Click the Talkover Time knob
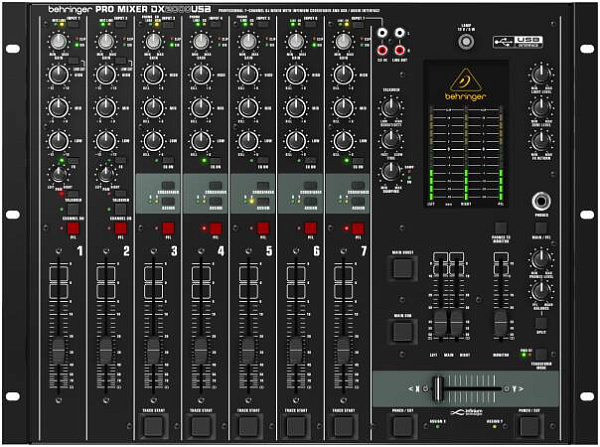This screenshot has height=447, width=600. [x=391, y=140]
